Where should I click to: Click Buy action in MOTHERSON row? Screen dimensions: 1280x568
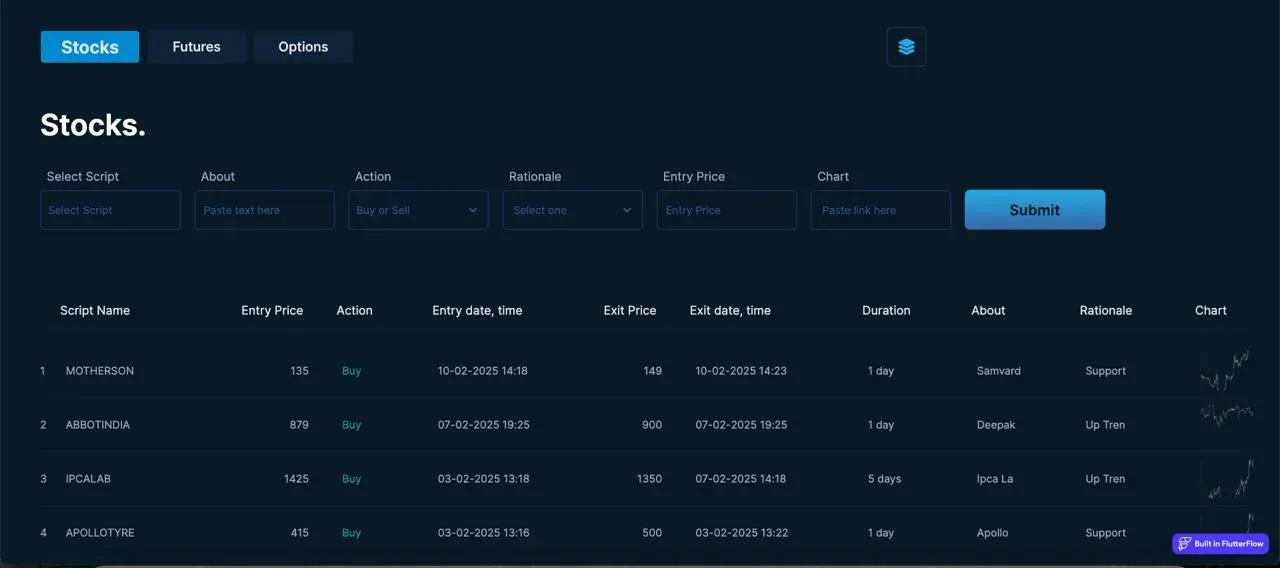[x=351, y=371]
